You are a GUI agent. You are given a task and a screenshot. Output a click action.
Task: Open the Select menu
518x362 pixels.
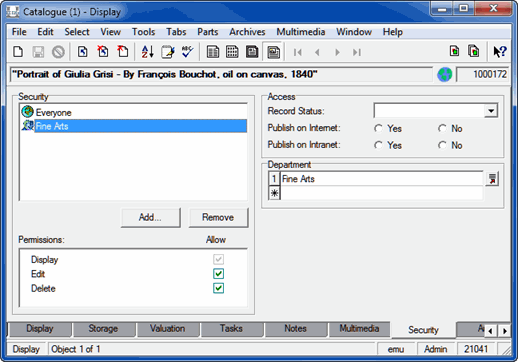pyautogui.click(x=77, y=32)
